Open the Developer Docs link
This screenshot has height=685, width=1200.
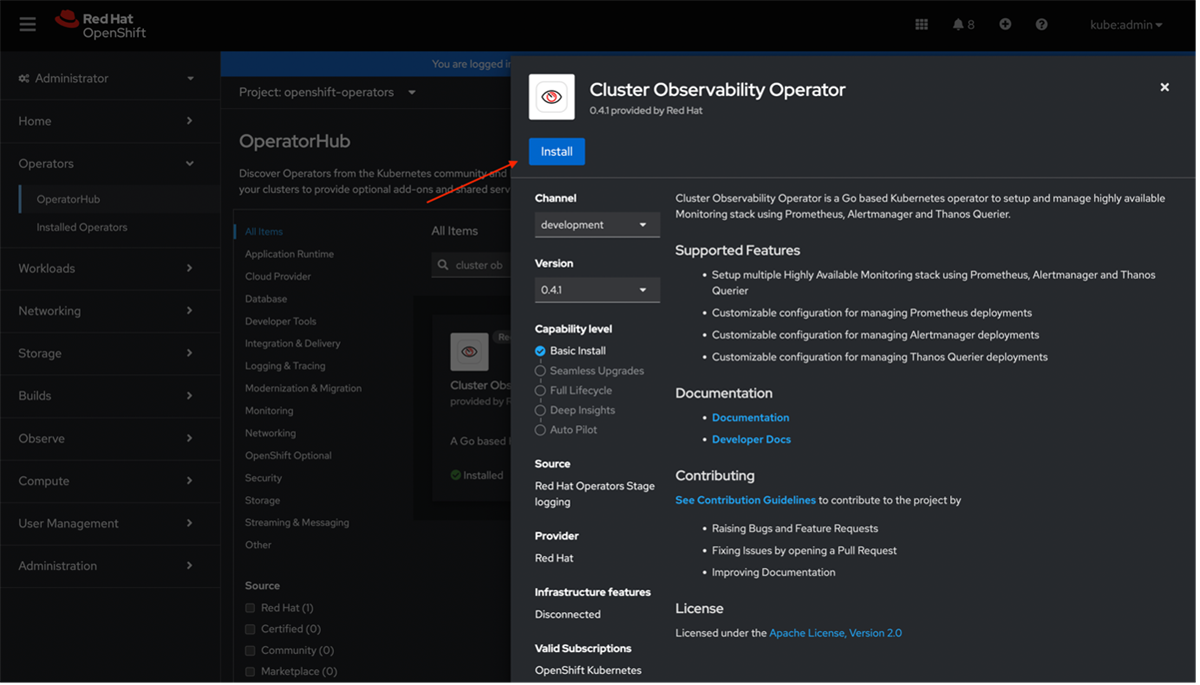[x=751, y=439]
